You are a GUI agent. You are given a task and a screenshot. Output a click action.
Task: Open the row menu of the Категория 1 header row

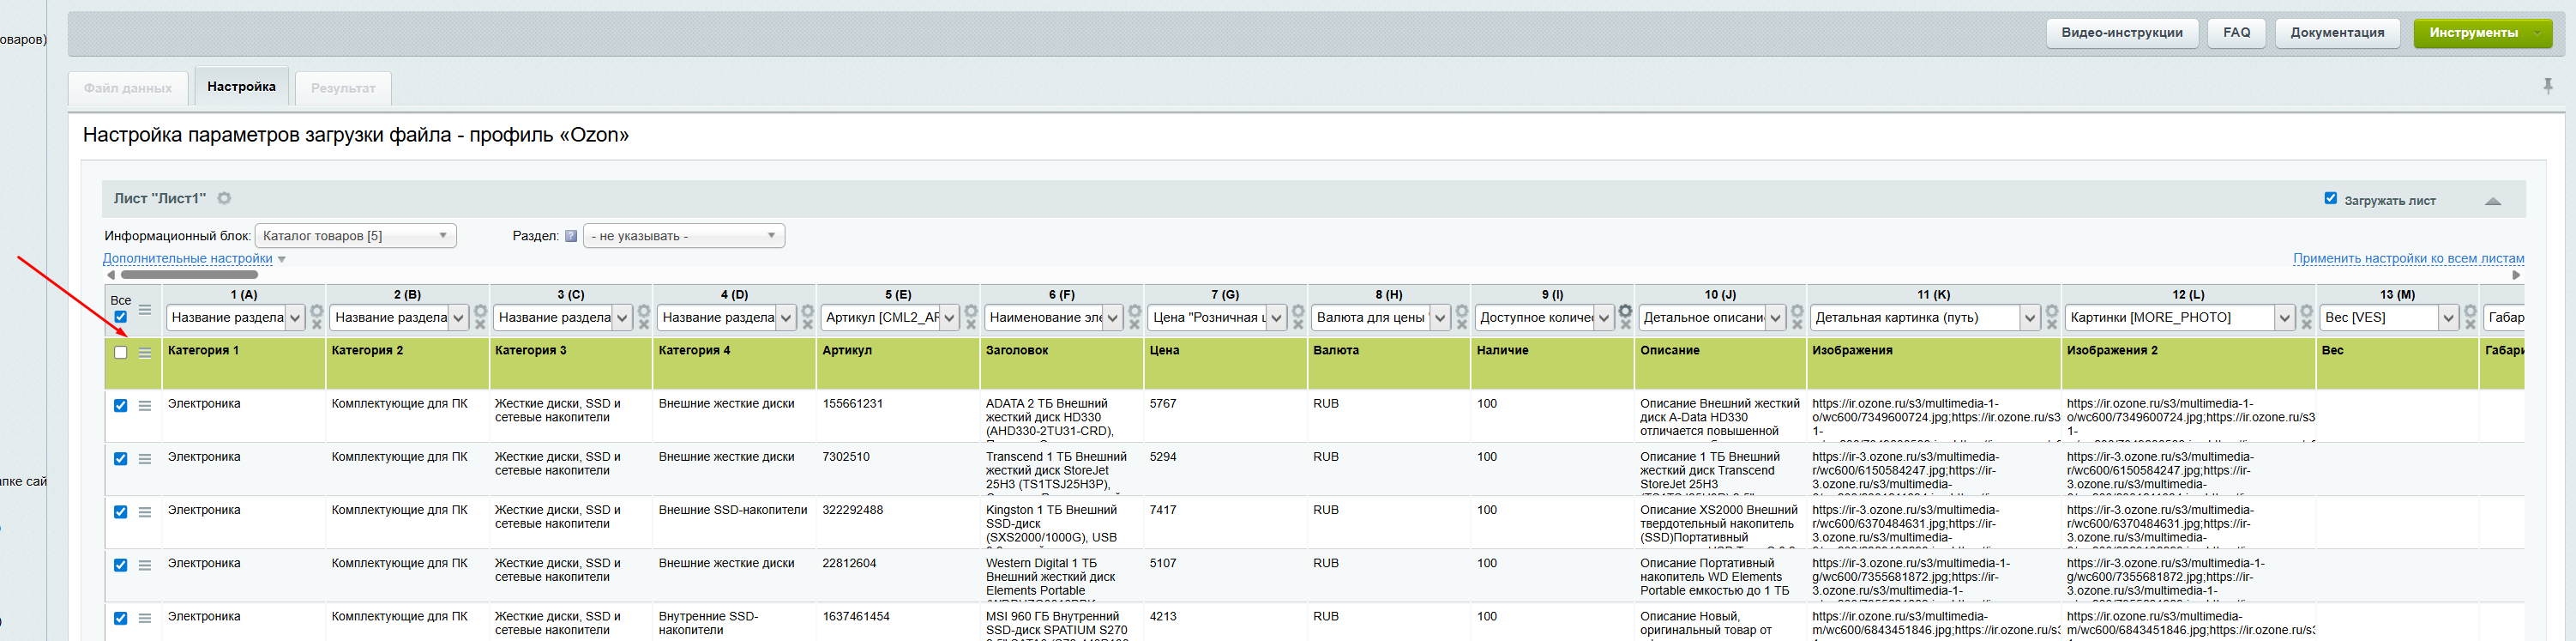[x=145, y=353]
